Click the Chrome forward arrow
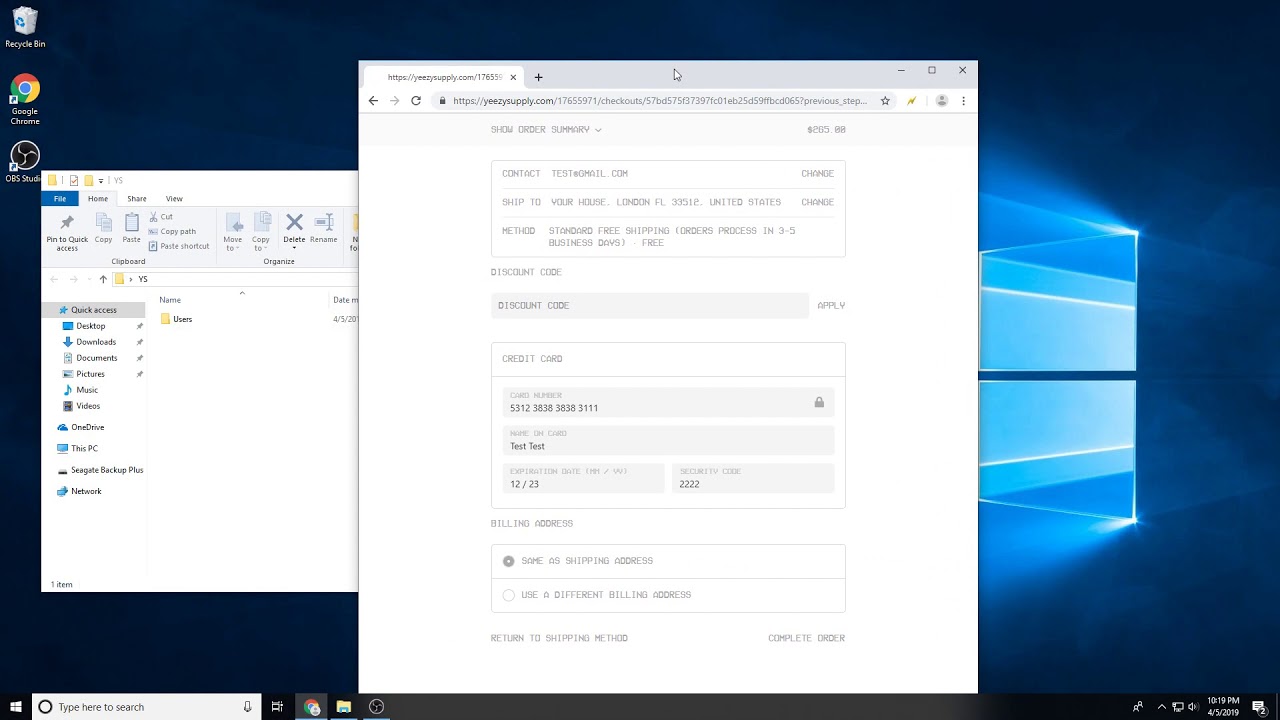1280x720 pixels. [394, 101]
